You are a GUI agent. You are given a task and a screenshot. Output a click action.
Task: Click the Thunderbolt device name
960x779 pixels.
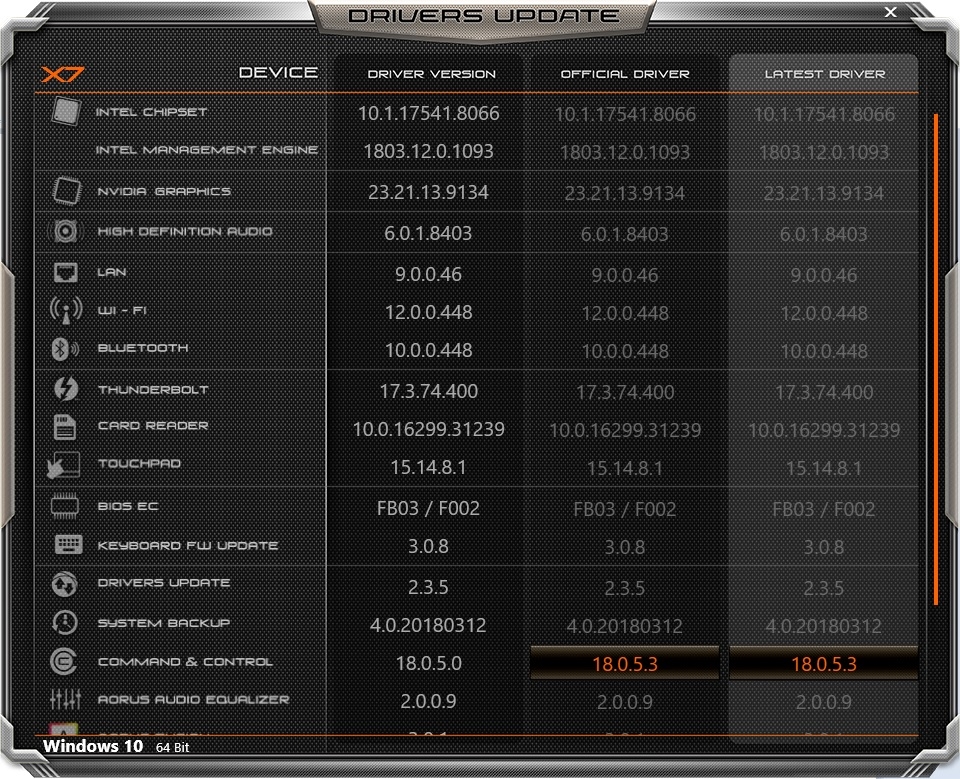[153, 390]
